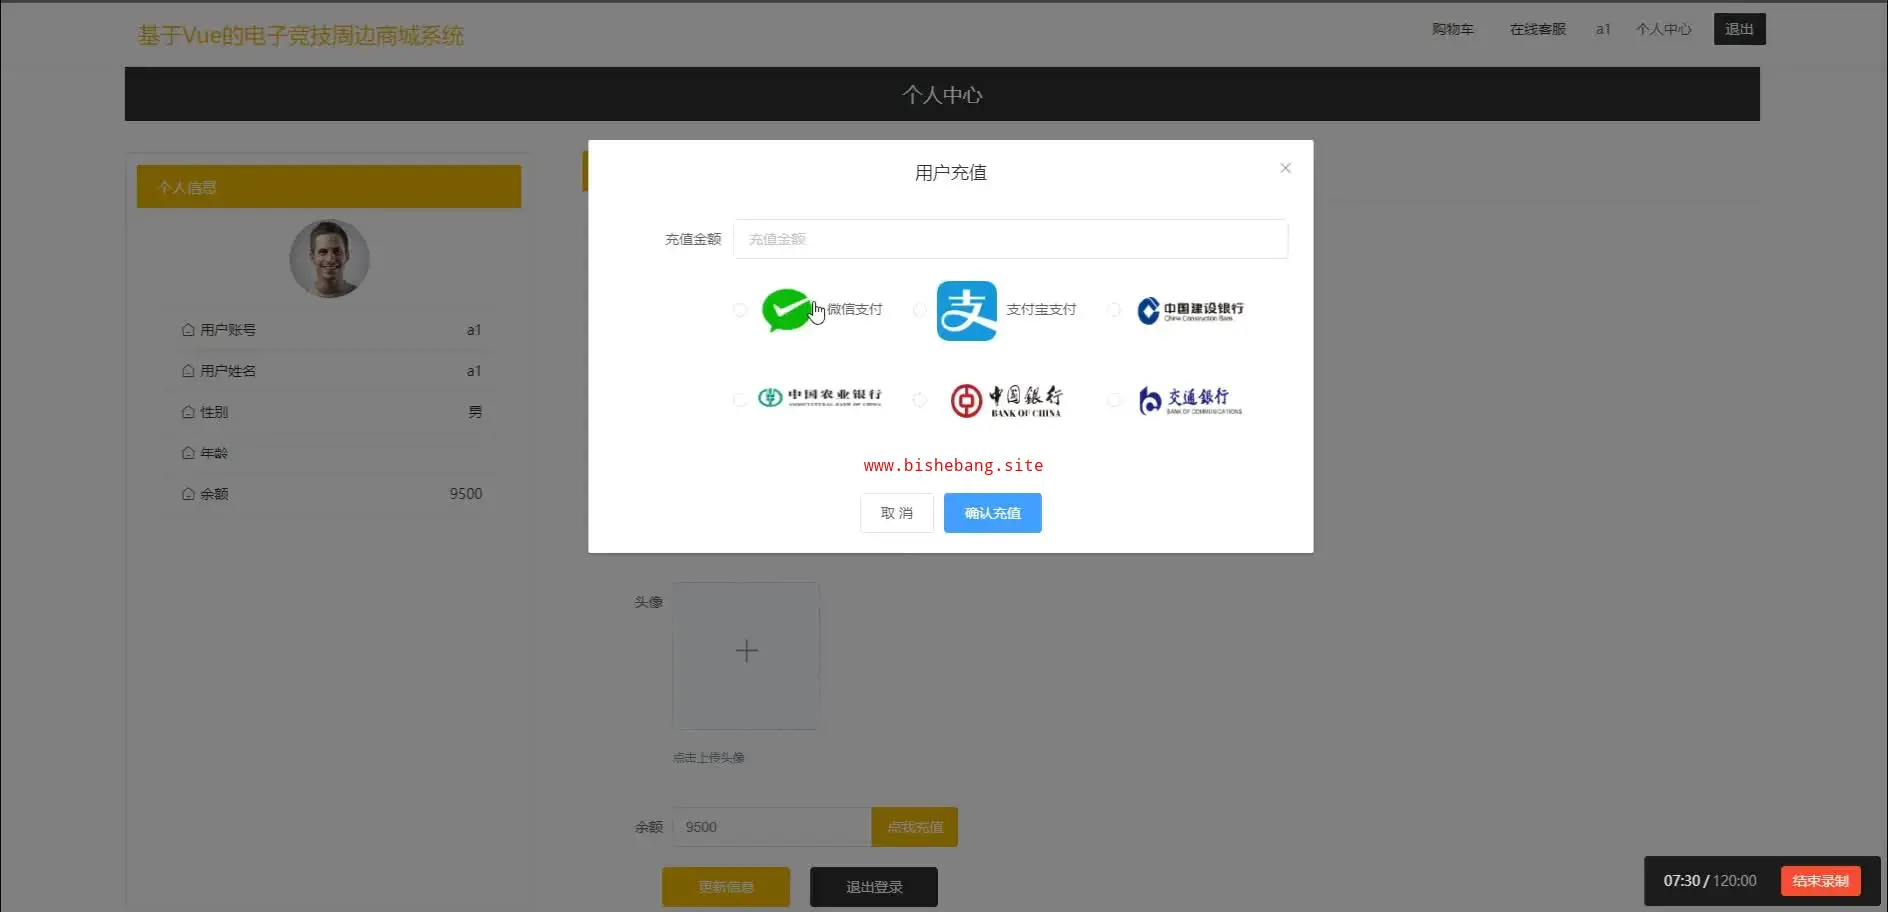
Task: Confirm recharge with 确认充值 button
Action: [993, 513]
